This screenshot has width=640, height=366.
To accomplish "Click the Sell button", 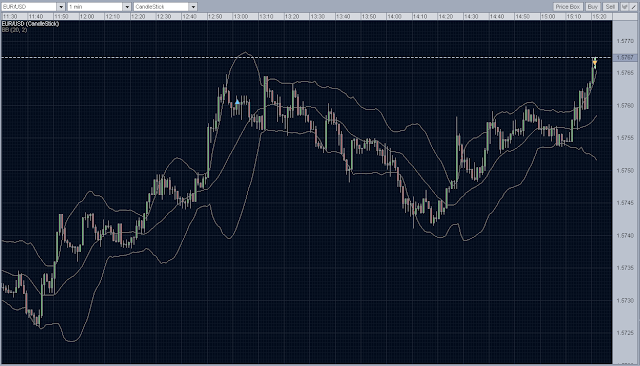I will [x=610, y=7].
